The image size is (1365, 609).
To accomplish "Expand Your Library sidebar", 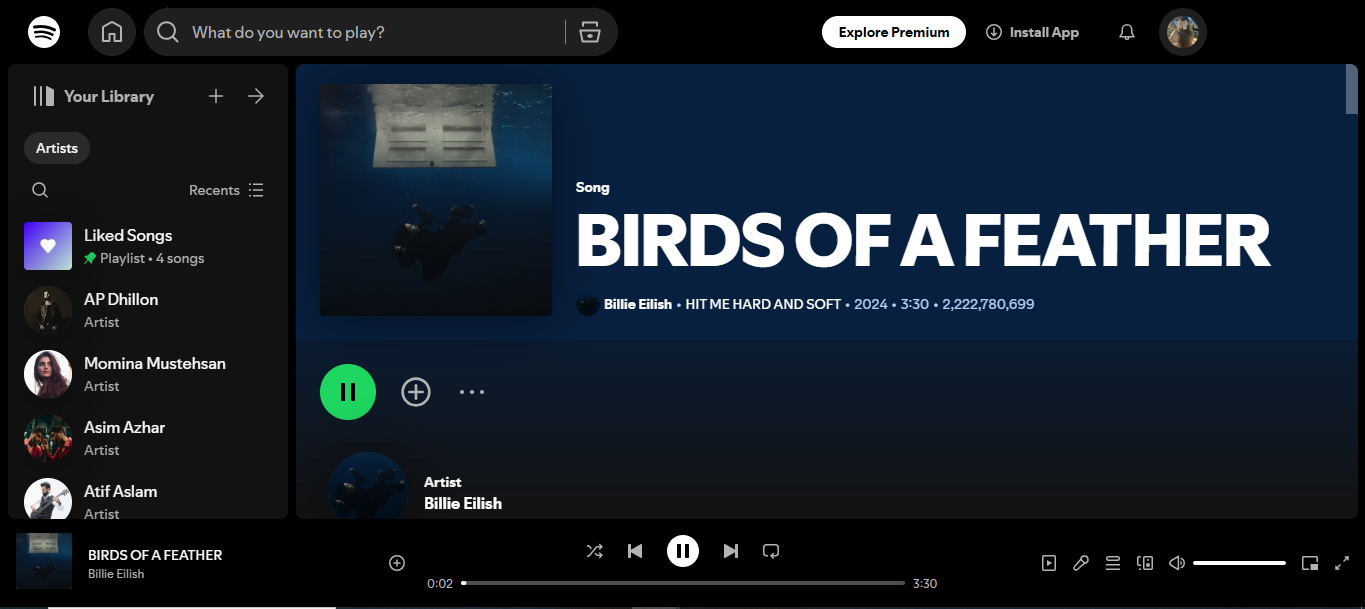I will point(255,96).
